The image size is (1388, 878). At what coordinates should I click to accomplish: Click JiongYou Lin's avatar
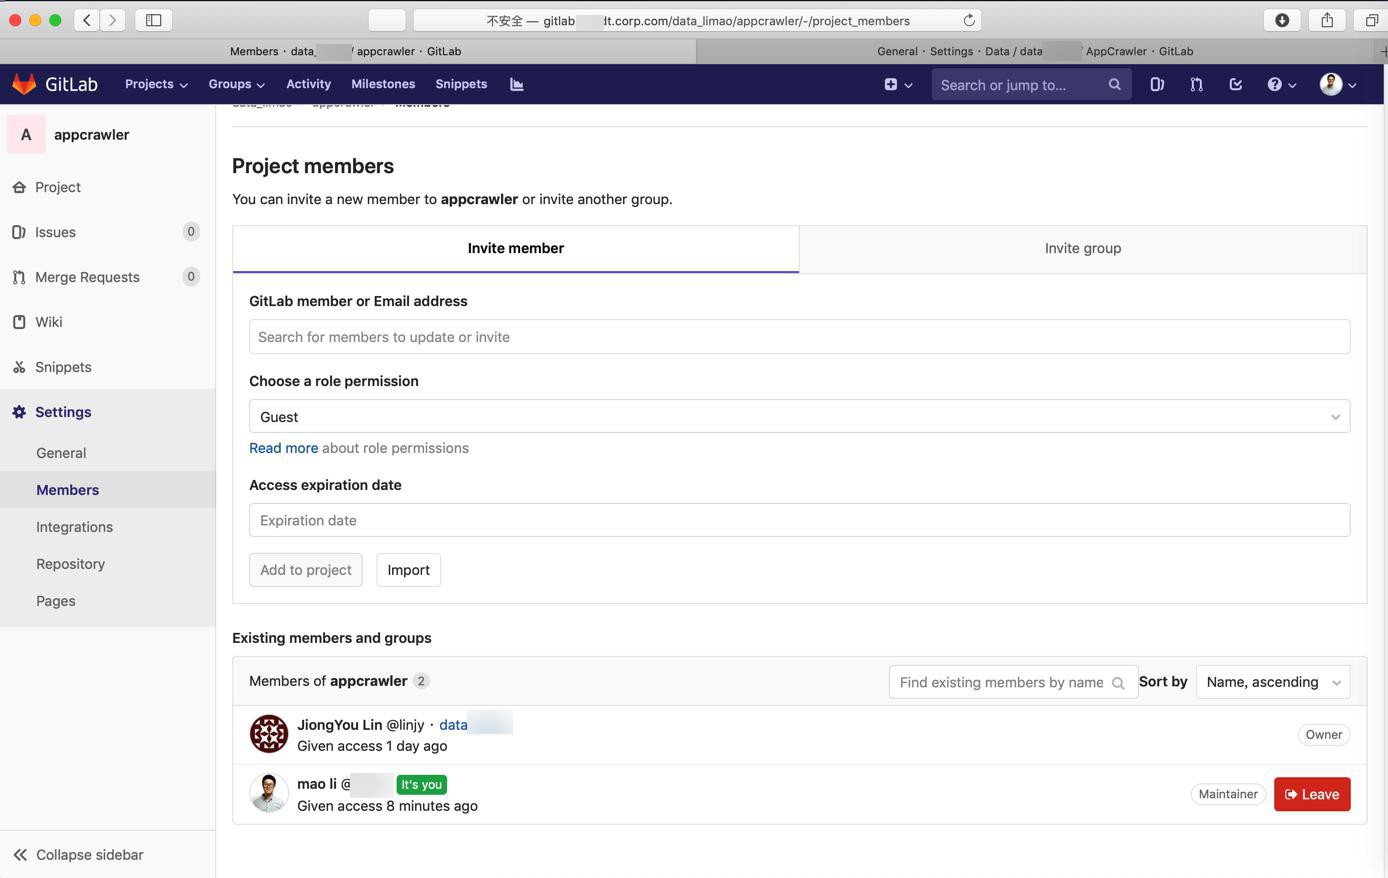269,734
